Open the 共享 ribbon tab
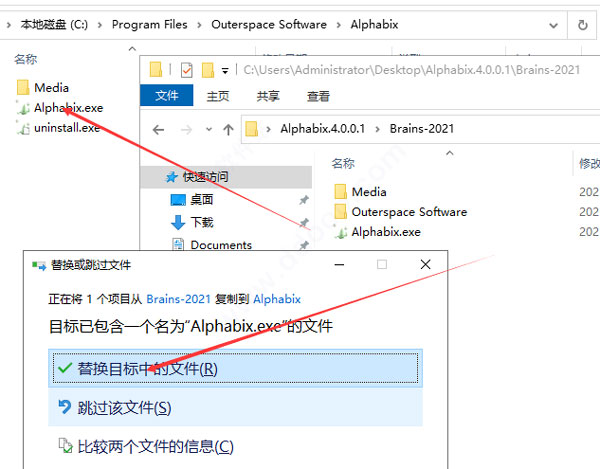The height and width of the screenshot is (469, 600). tap(268, 96)
